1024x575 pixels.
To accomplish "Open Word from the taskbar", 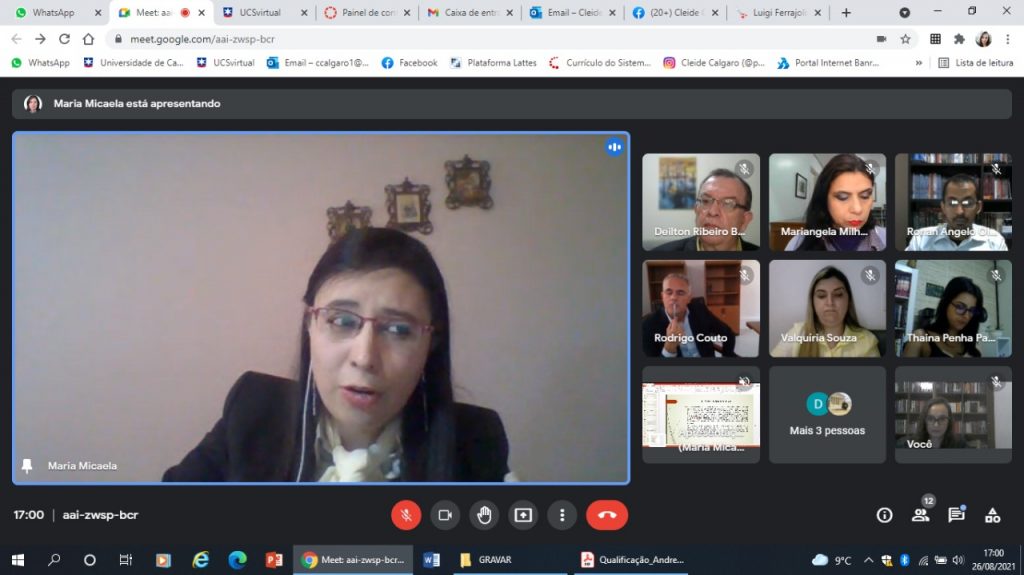I will (x=431, y=560).
